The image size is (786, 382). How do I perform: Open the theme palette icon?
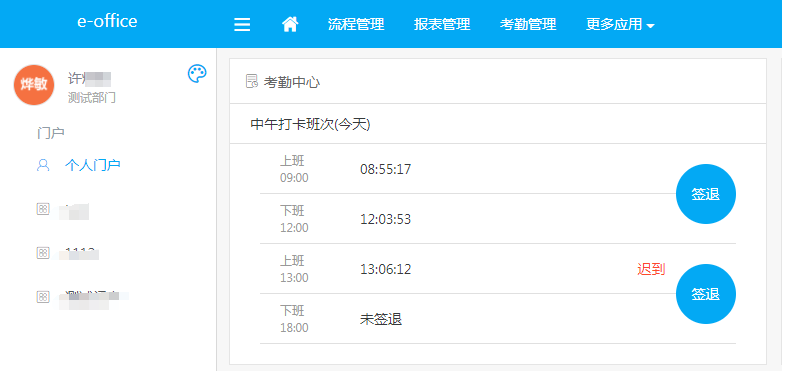pos(197,74)
